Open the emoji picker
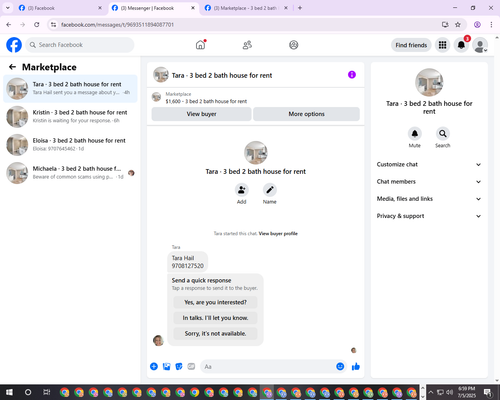The image size is (500, 400). point(340,367)
